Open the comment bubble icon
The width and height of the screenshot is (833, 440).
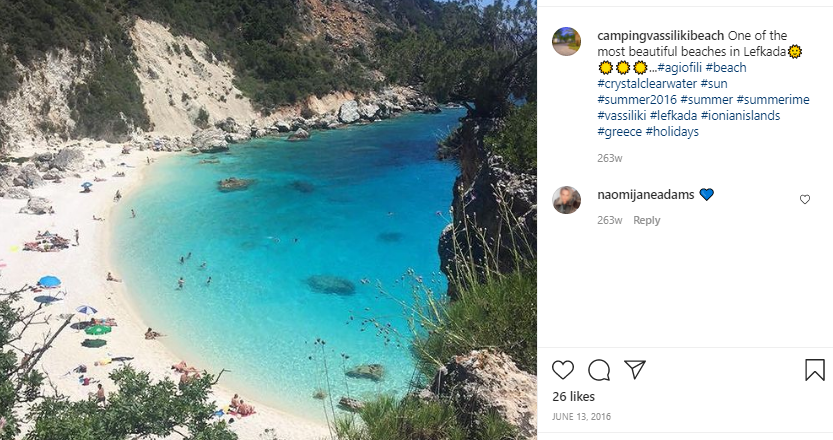tap(599, 370)
